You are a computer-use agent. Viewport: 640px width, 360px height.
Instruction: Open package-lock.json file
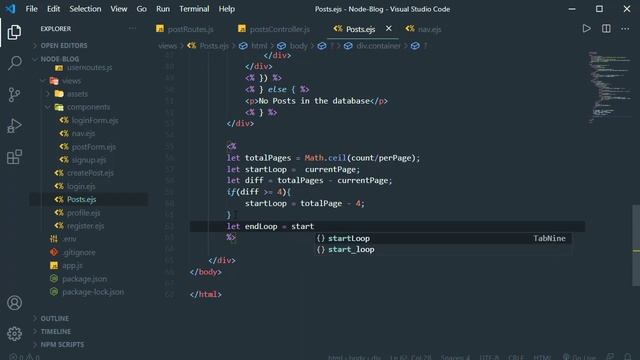[93, 292]
